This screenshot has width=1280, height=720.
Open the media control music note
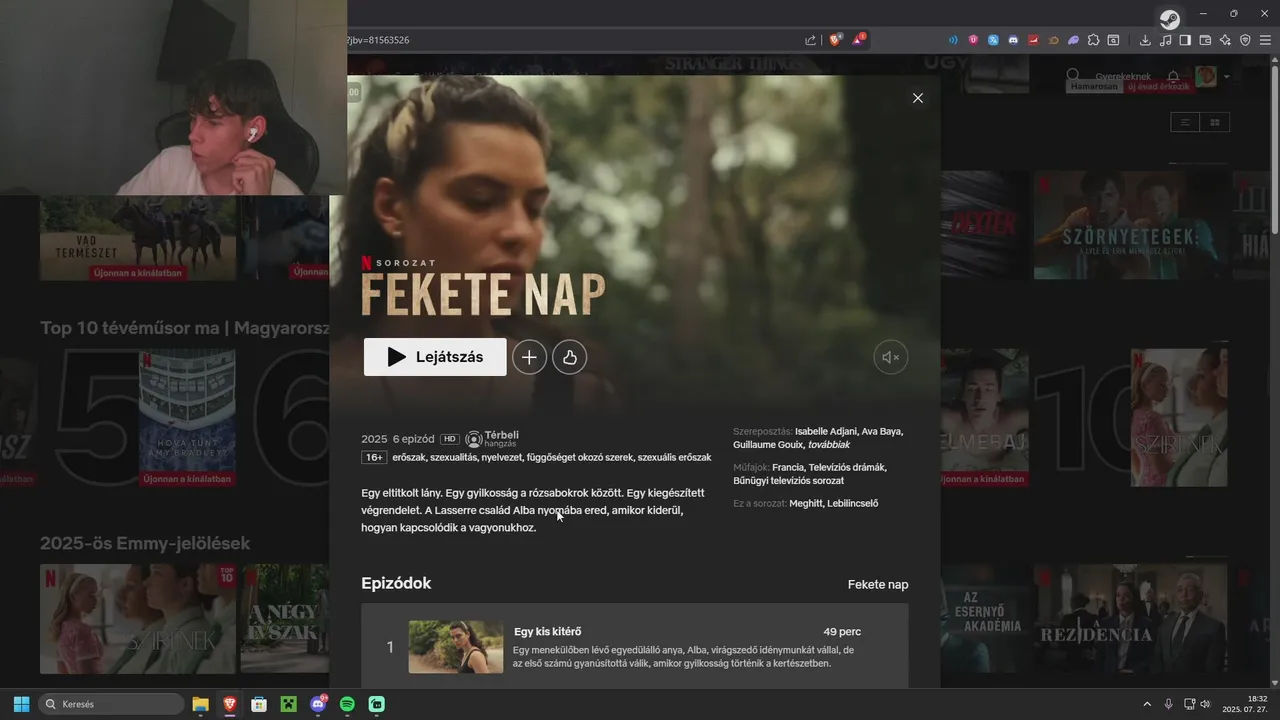pos(1165,40)
